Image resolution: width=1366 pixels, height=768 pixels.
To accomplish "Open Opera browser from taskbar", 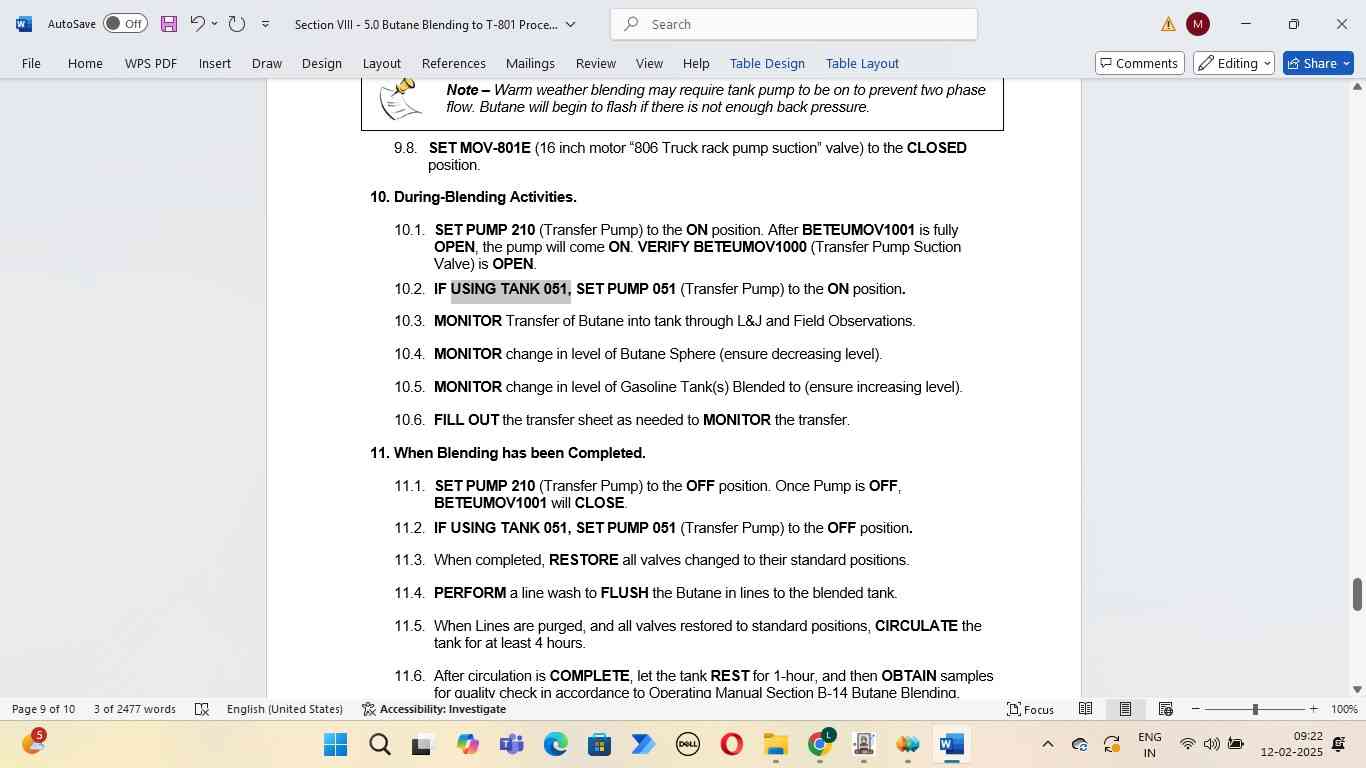I will pyautogui.click(x=731, y=745).
